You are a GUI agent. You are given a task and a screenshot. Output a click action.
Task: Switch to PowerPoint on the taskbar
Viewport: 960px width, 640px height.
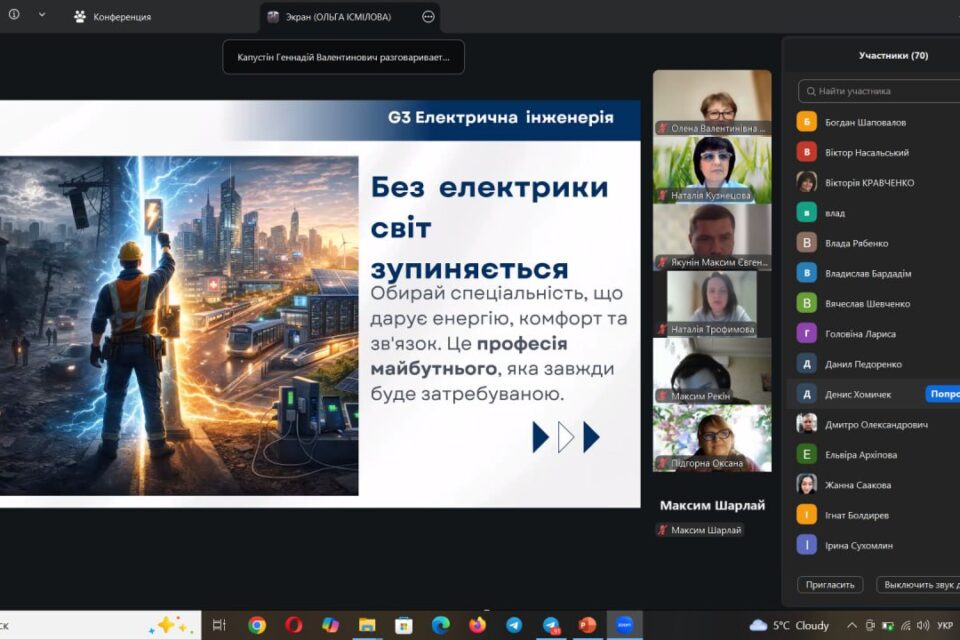[x=588, y=625]
